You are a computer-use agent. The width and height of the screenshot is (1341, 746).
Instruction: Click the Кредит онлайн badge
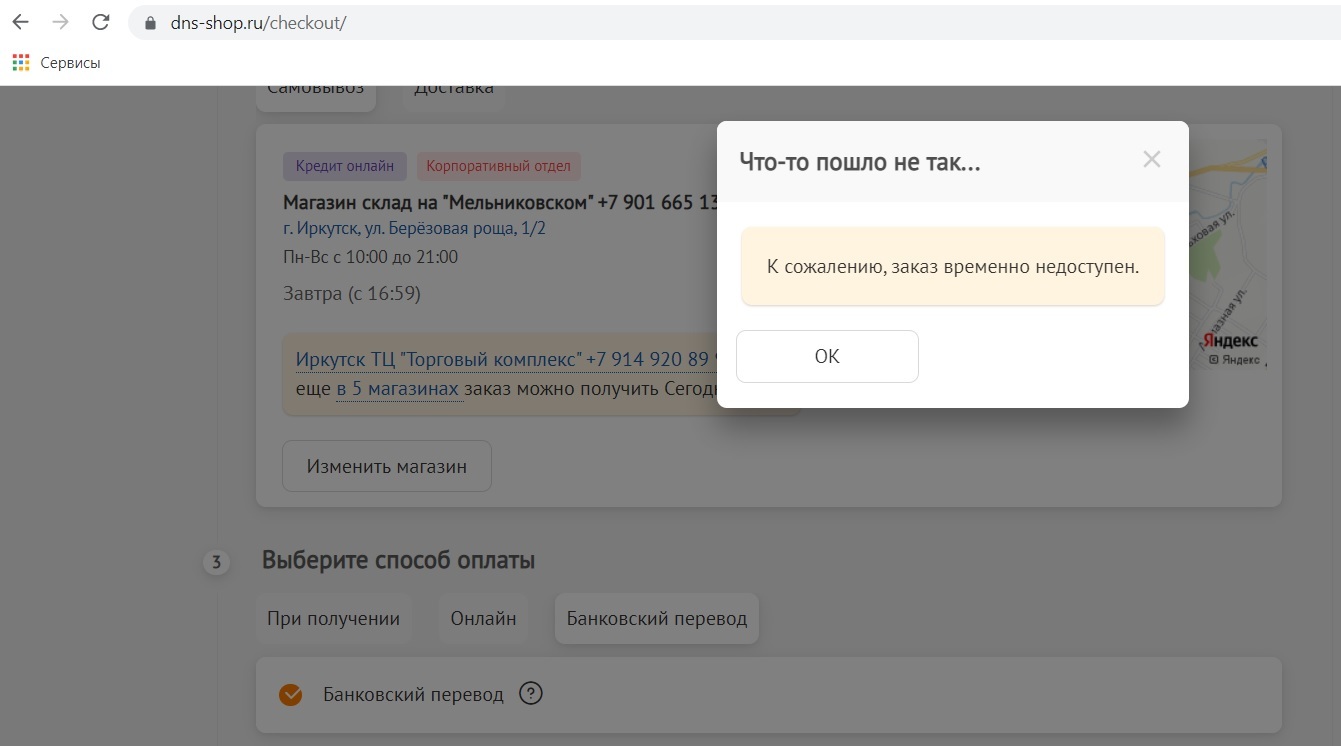[345, 166]
